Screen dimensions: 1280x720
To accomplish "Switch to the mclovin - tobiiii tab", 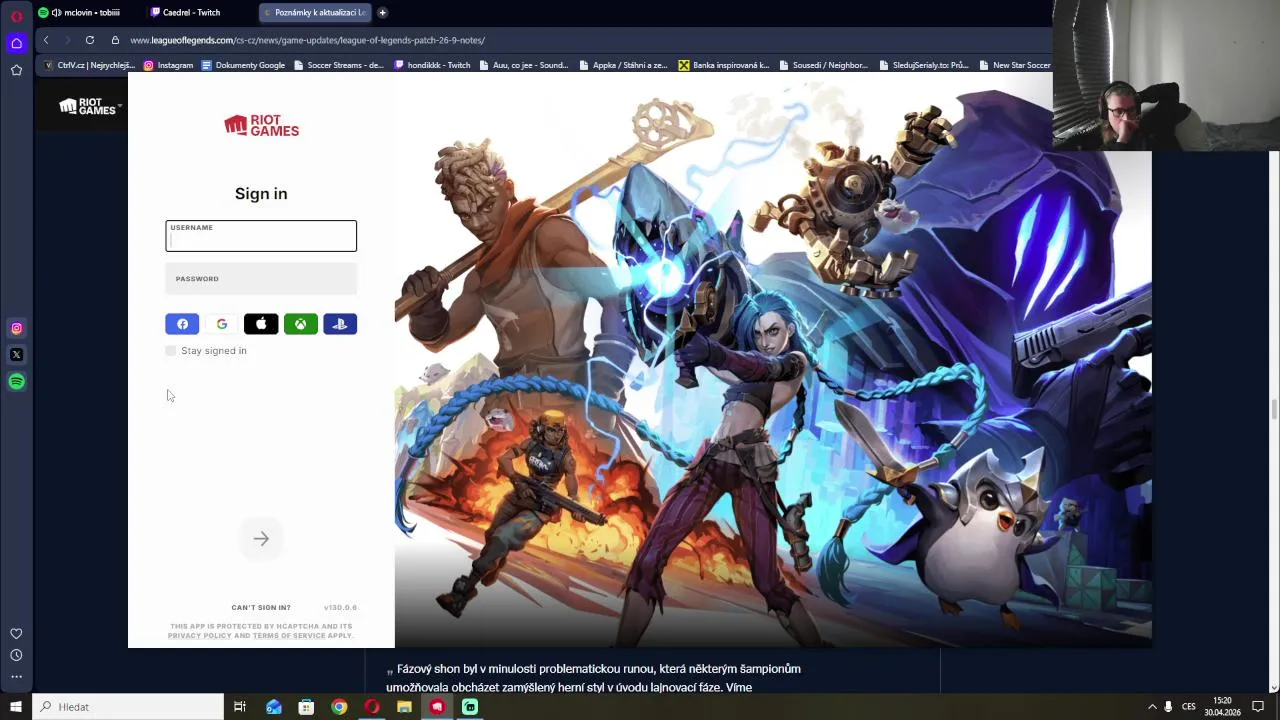I will [86, 13].
